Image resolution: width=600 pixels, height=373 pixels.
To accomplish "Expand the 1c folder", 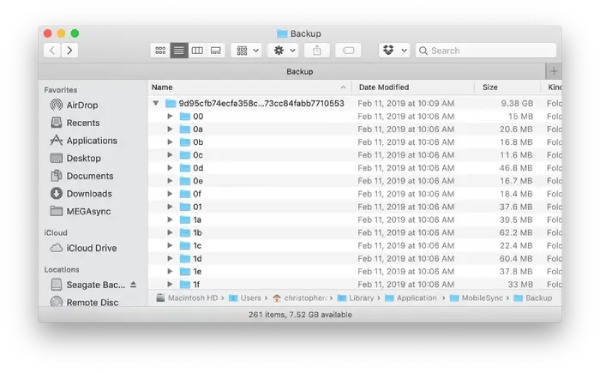I will (170, 246).
